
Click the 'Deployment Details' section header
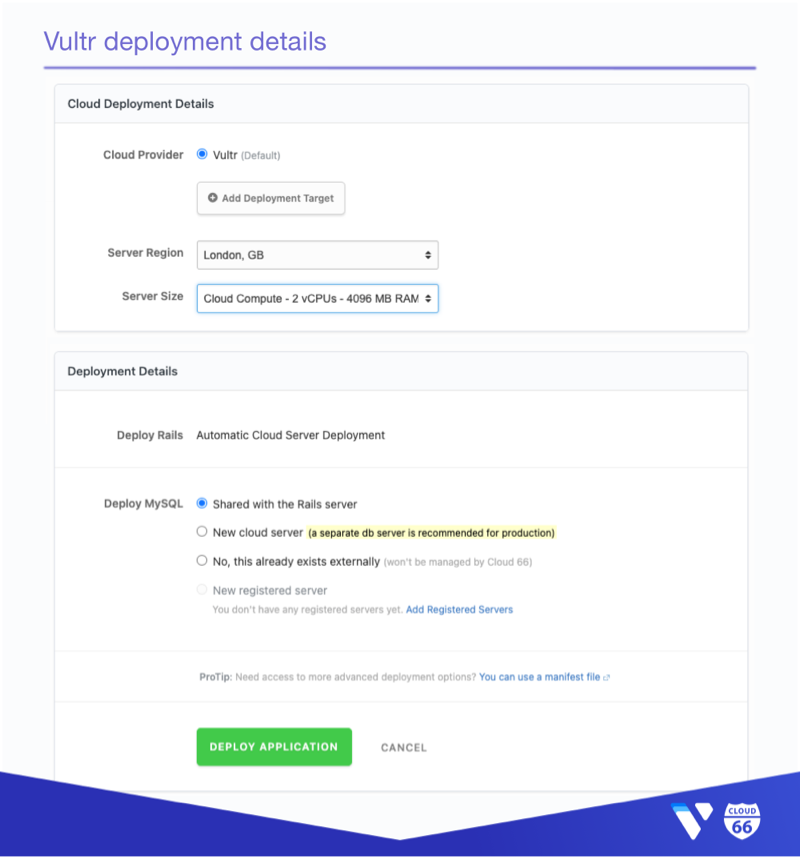122,371
